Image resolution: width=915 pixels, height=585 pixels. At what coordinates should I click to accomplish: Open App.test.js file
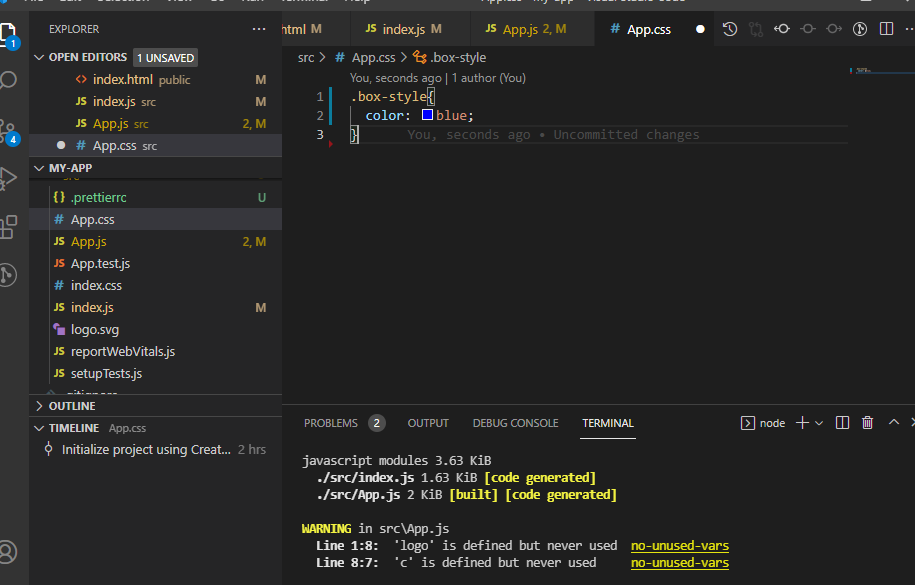coord(155,263)
